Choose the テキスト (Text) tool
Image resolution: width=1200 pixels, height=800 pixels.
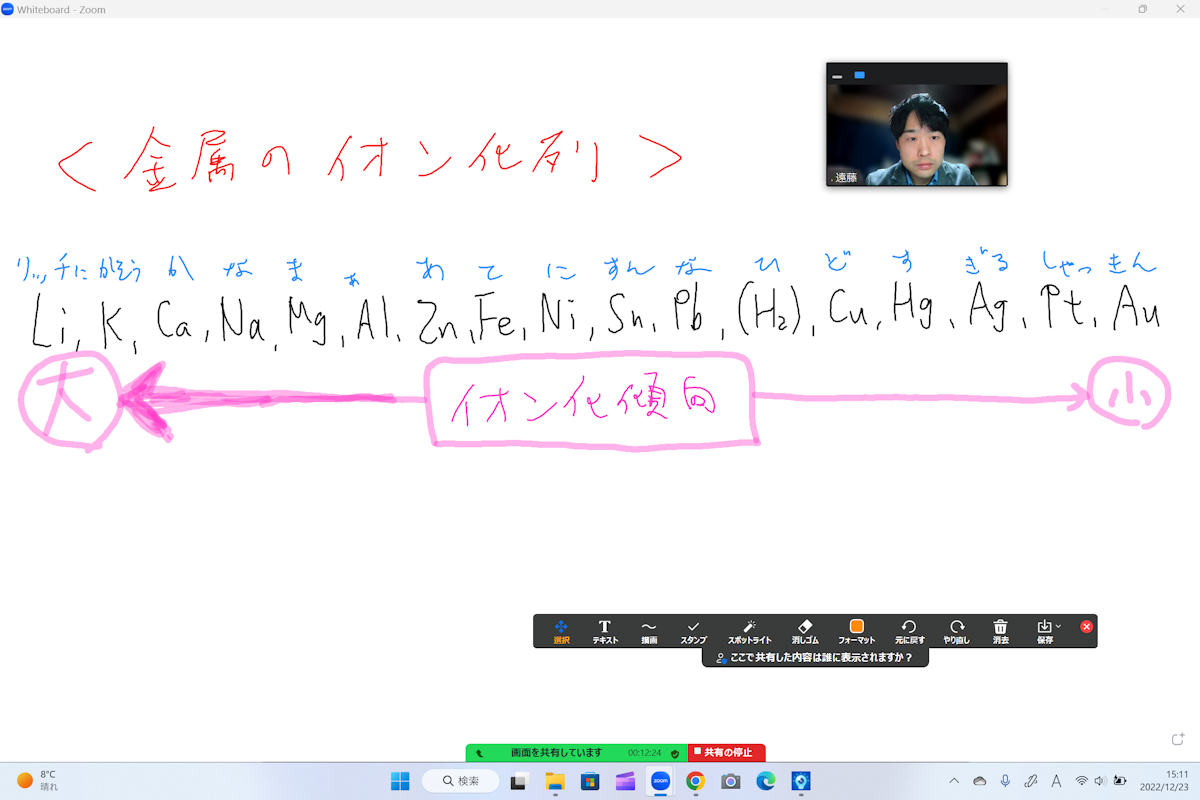coord(605,630)
